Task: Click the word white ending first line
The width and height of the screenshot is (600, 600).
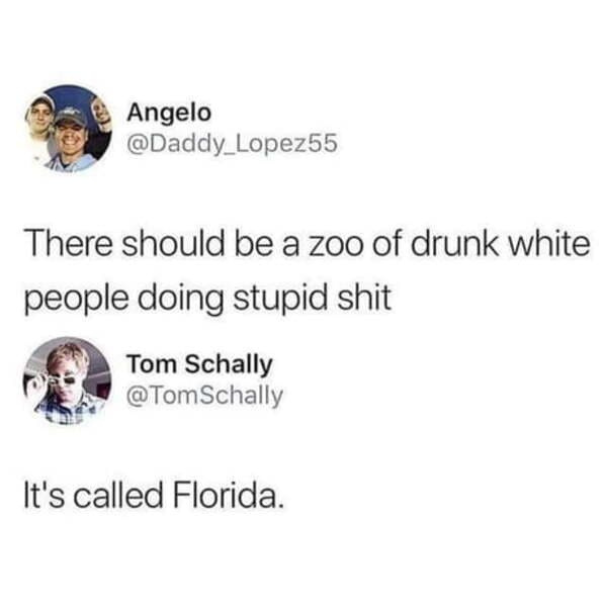Action: point(550,243)
